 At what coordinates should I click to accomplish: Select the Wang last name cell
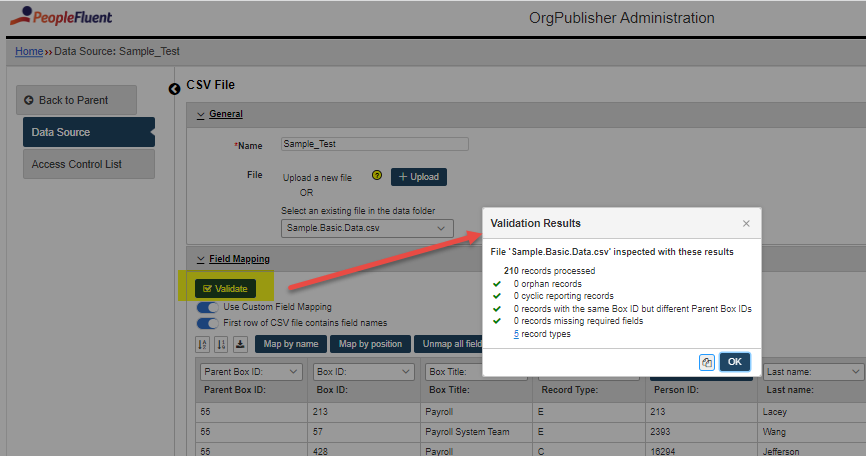coord(811,432)
